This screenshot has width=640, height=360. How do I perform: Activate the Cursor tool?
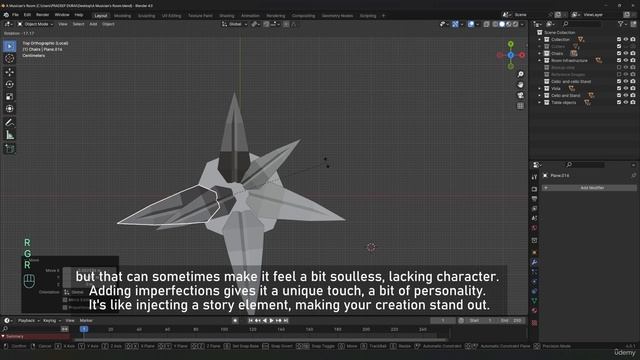[9, 58]
